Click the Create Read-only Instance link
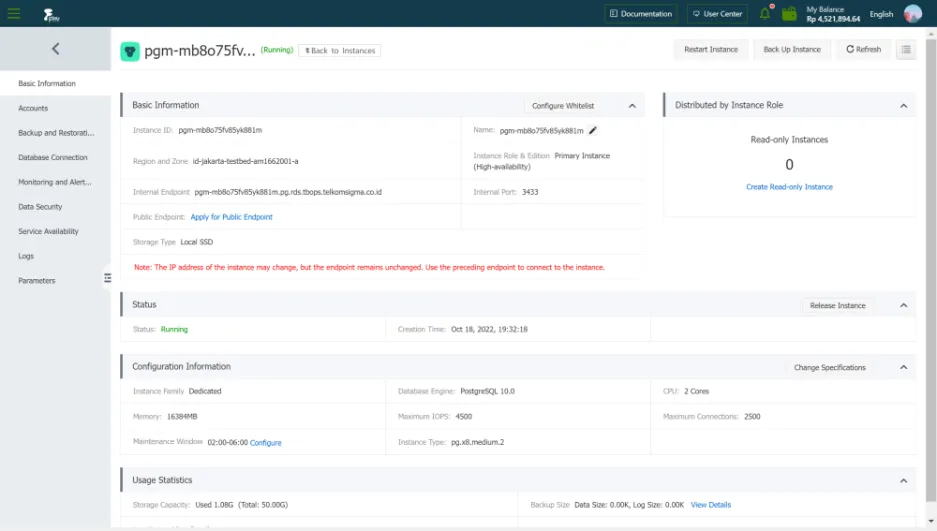The height and width of the screenshot is (531, 937). click(789, 187)
